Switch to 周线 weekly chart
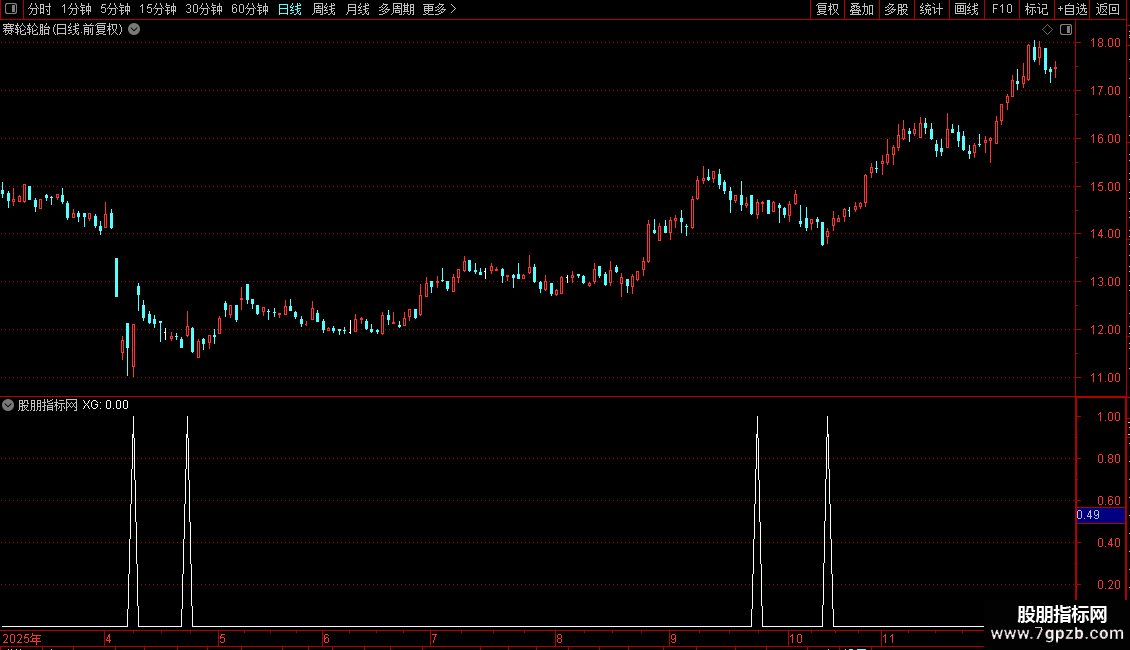Viewport: 1130px width, 650px height. (x=324, y=9)
